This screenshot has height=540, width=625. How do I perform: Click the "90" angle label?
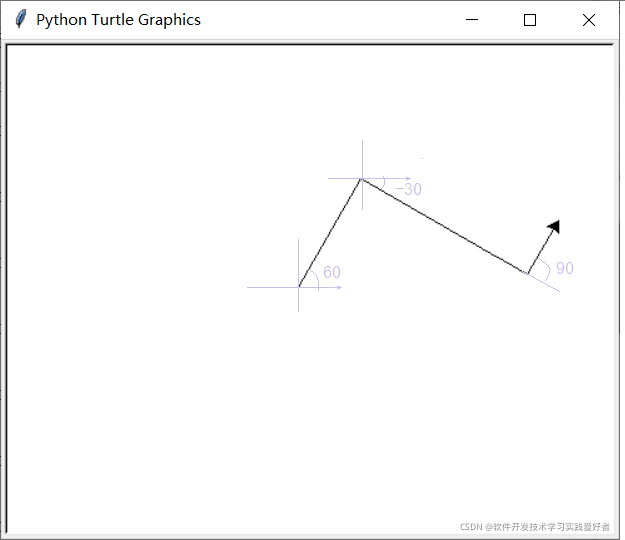pos(565,268)
